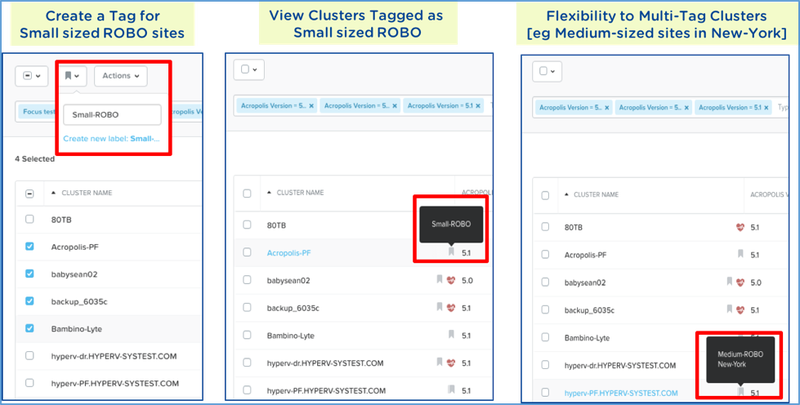
Task: Uncheck Bambino-Lyte checkbox in left panel
Action: [30, 328]
